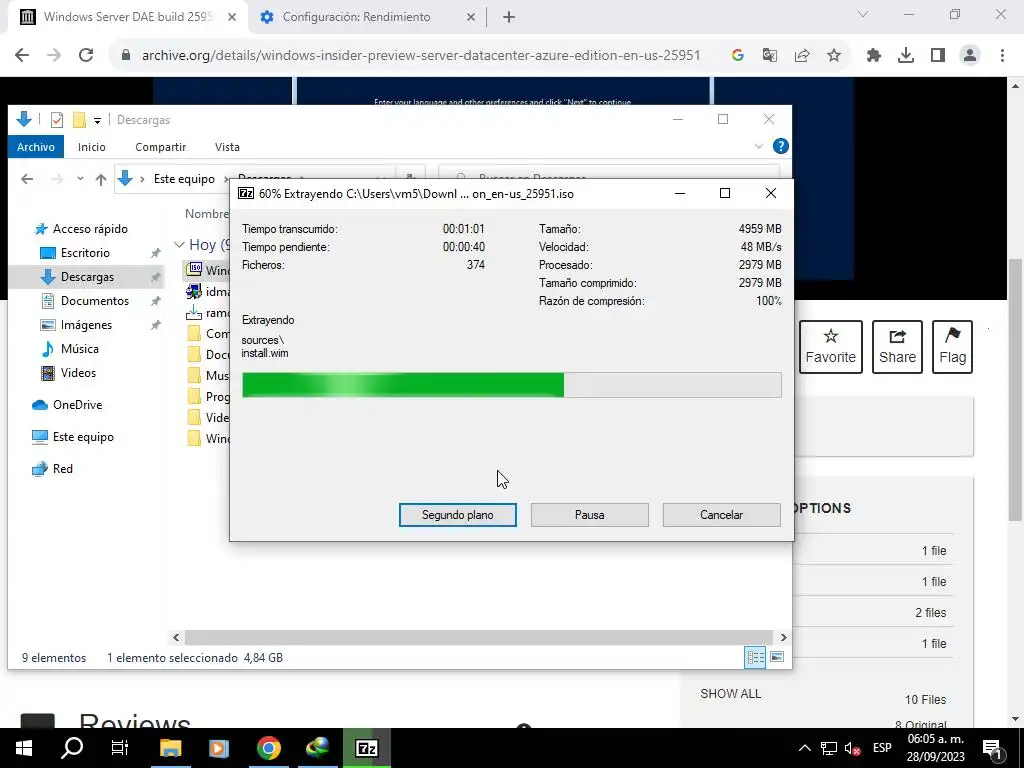1024x768 pixels.
Task: Select Acceso rápido in navigation pane
Action: click(x=90, y=229)
